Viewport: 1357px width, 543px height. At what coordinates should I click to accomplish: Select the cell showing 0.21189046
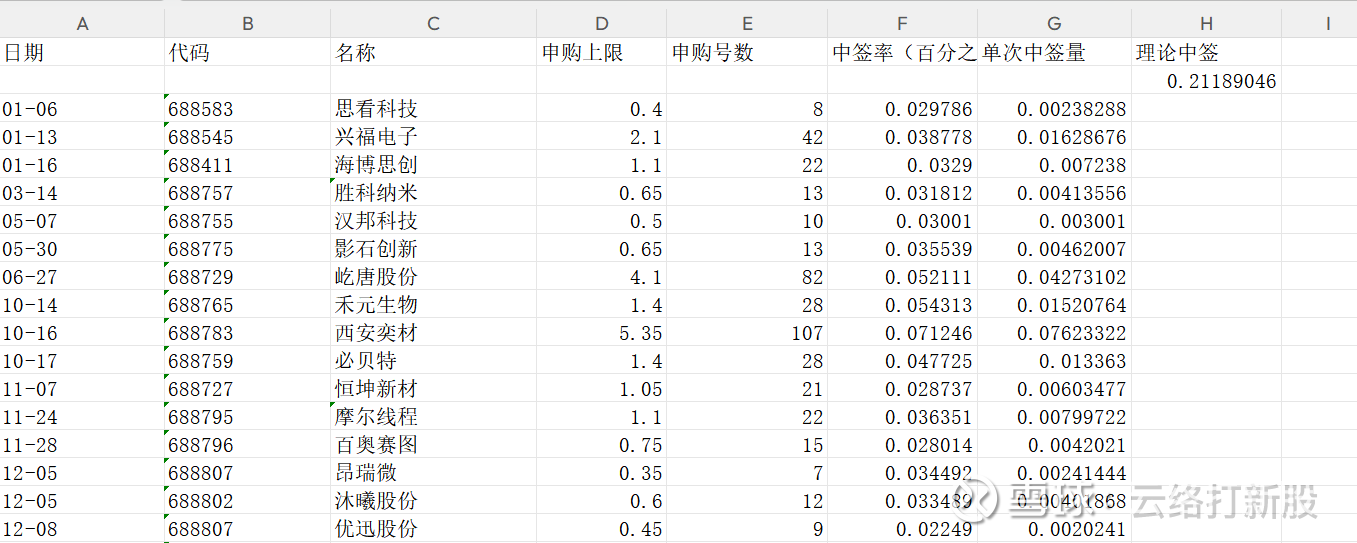[1221, 82]
